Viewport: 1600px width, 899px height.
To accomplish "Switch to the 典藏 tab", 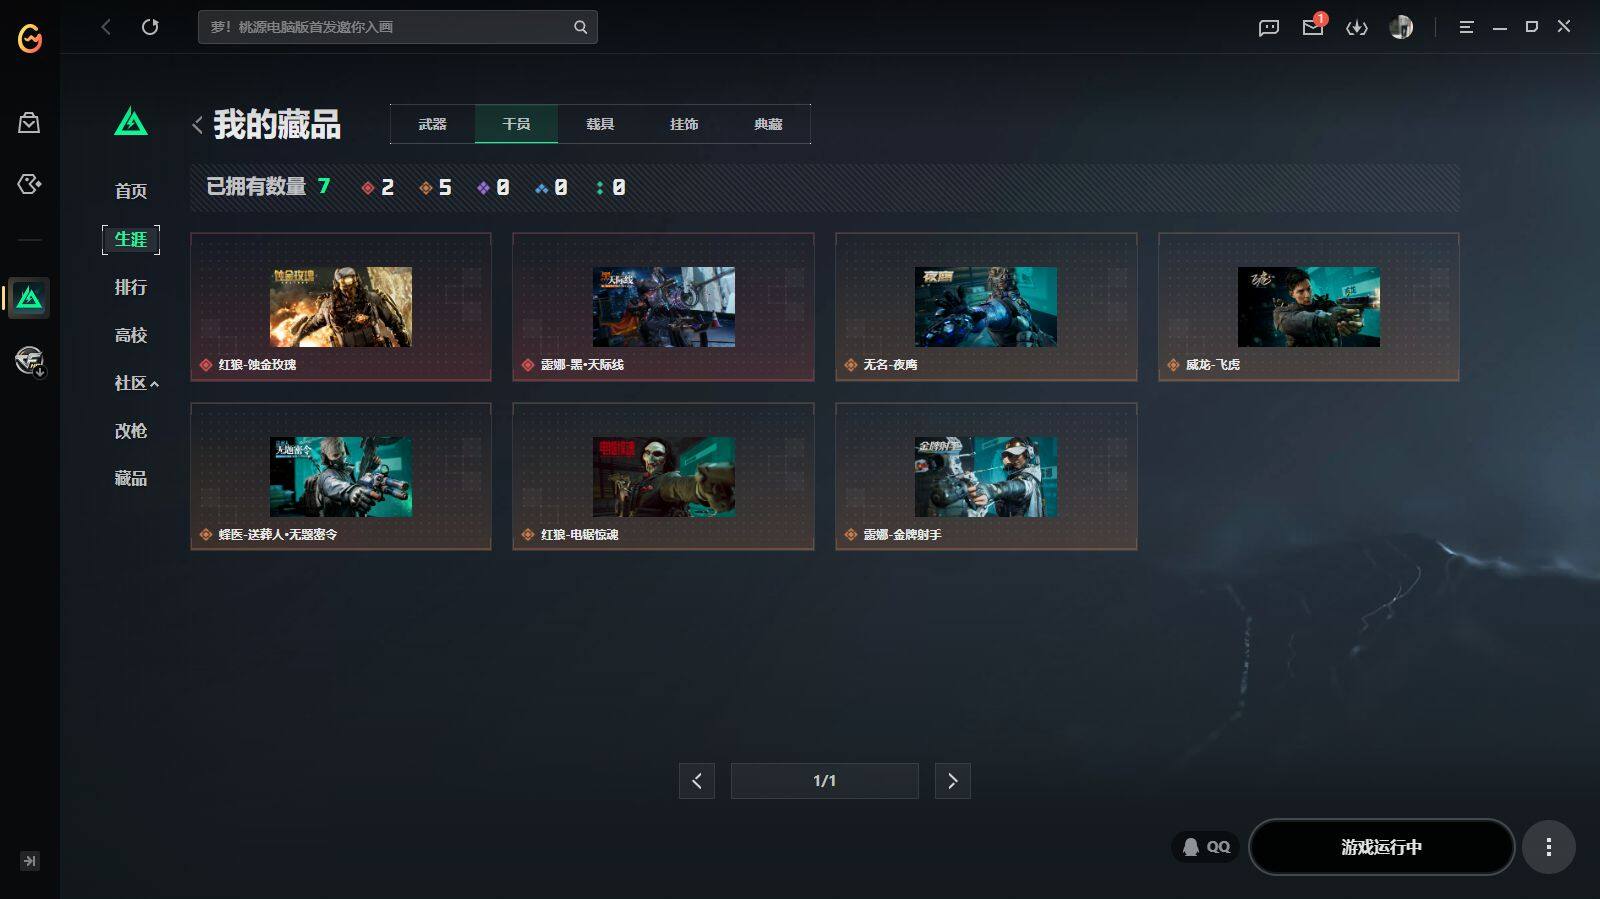I will click(768, 124).
